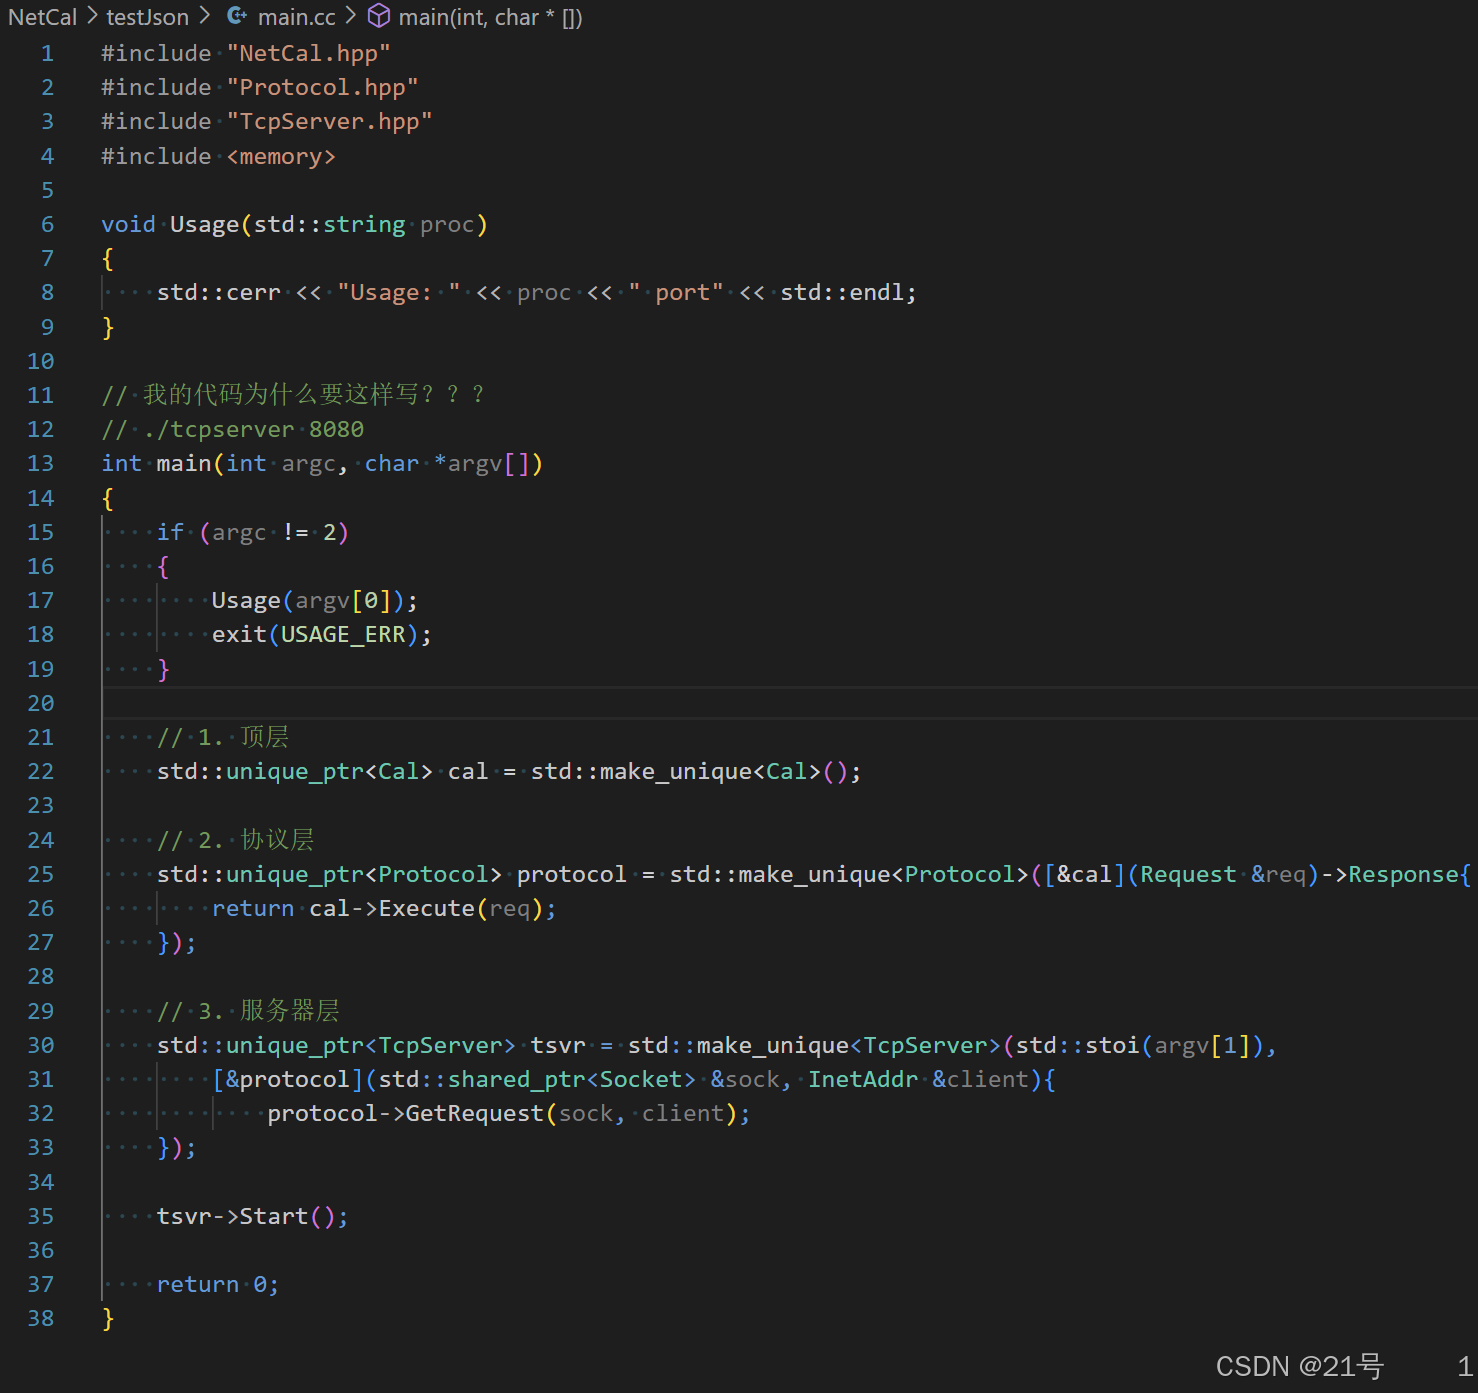This screenshot has height=1393, width=1478.
Task: Click std::cerr on line 8
Action: [219, 293]
